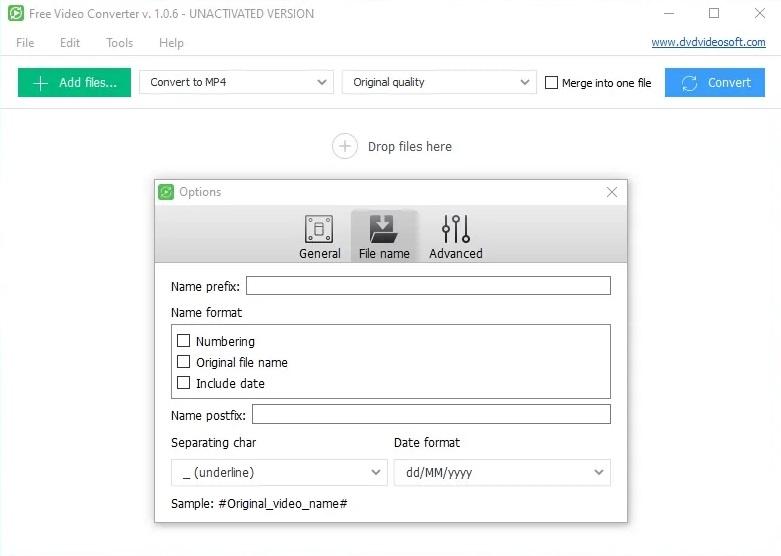Viewport: 781px width, 556px height.
Task: Click the Free Video Converter app icon in title bar
Action: (15, 13)
